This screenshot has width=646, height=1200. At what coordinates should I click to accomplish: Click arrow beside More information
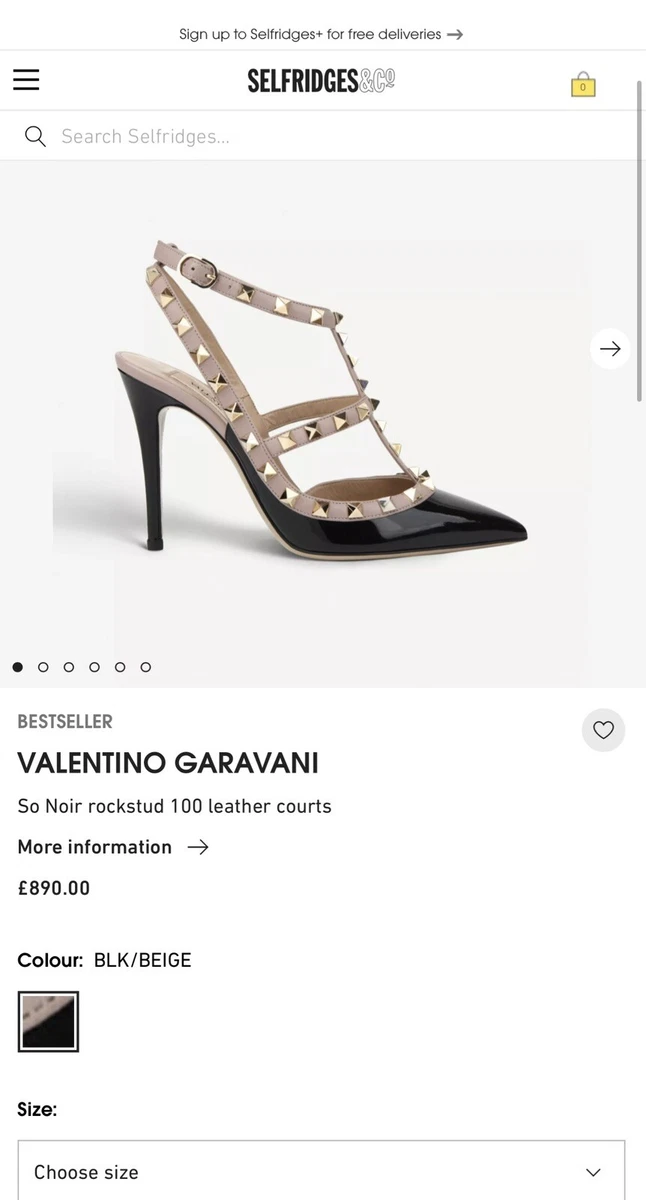[198, 847]
